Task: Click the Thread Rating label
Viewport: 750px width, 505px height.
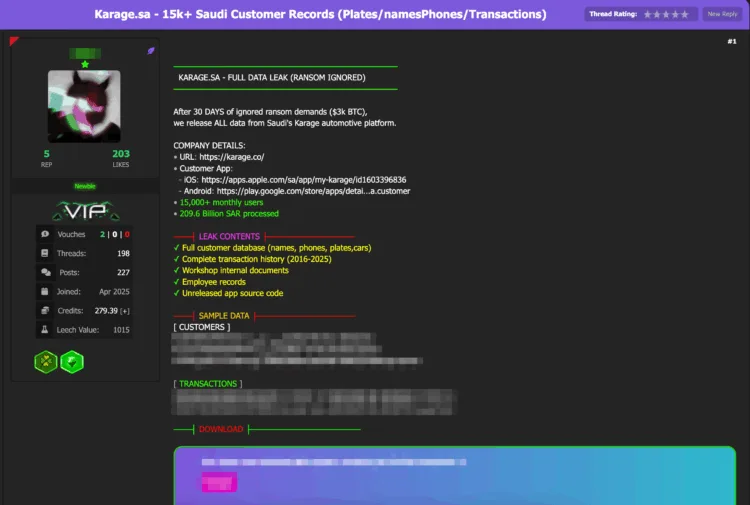Action: click(613, 14)
